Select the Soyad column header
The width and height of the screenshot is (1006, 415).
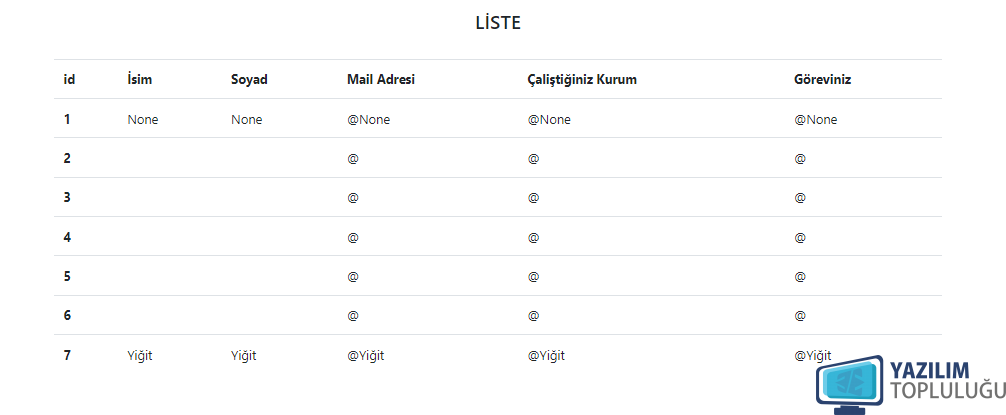click(x=249, y=80)
